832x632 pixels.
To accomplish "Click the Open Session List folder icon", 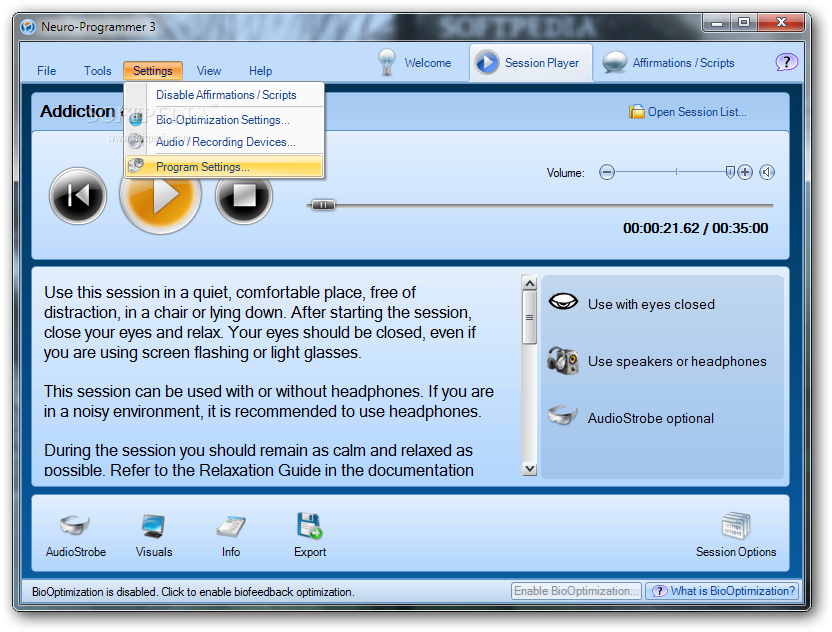I will coord(636,111).
